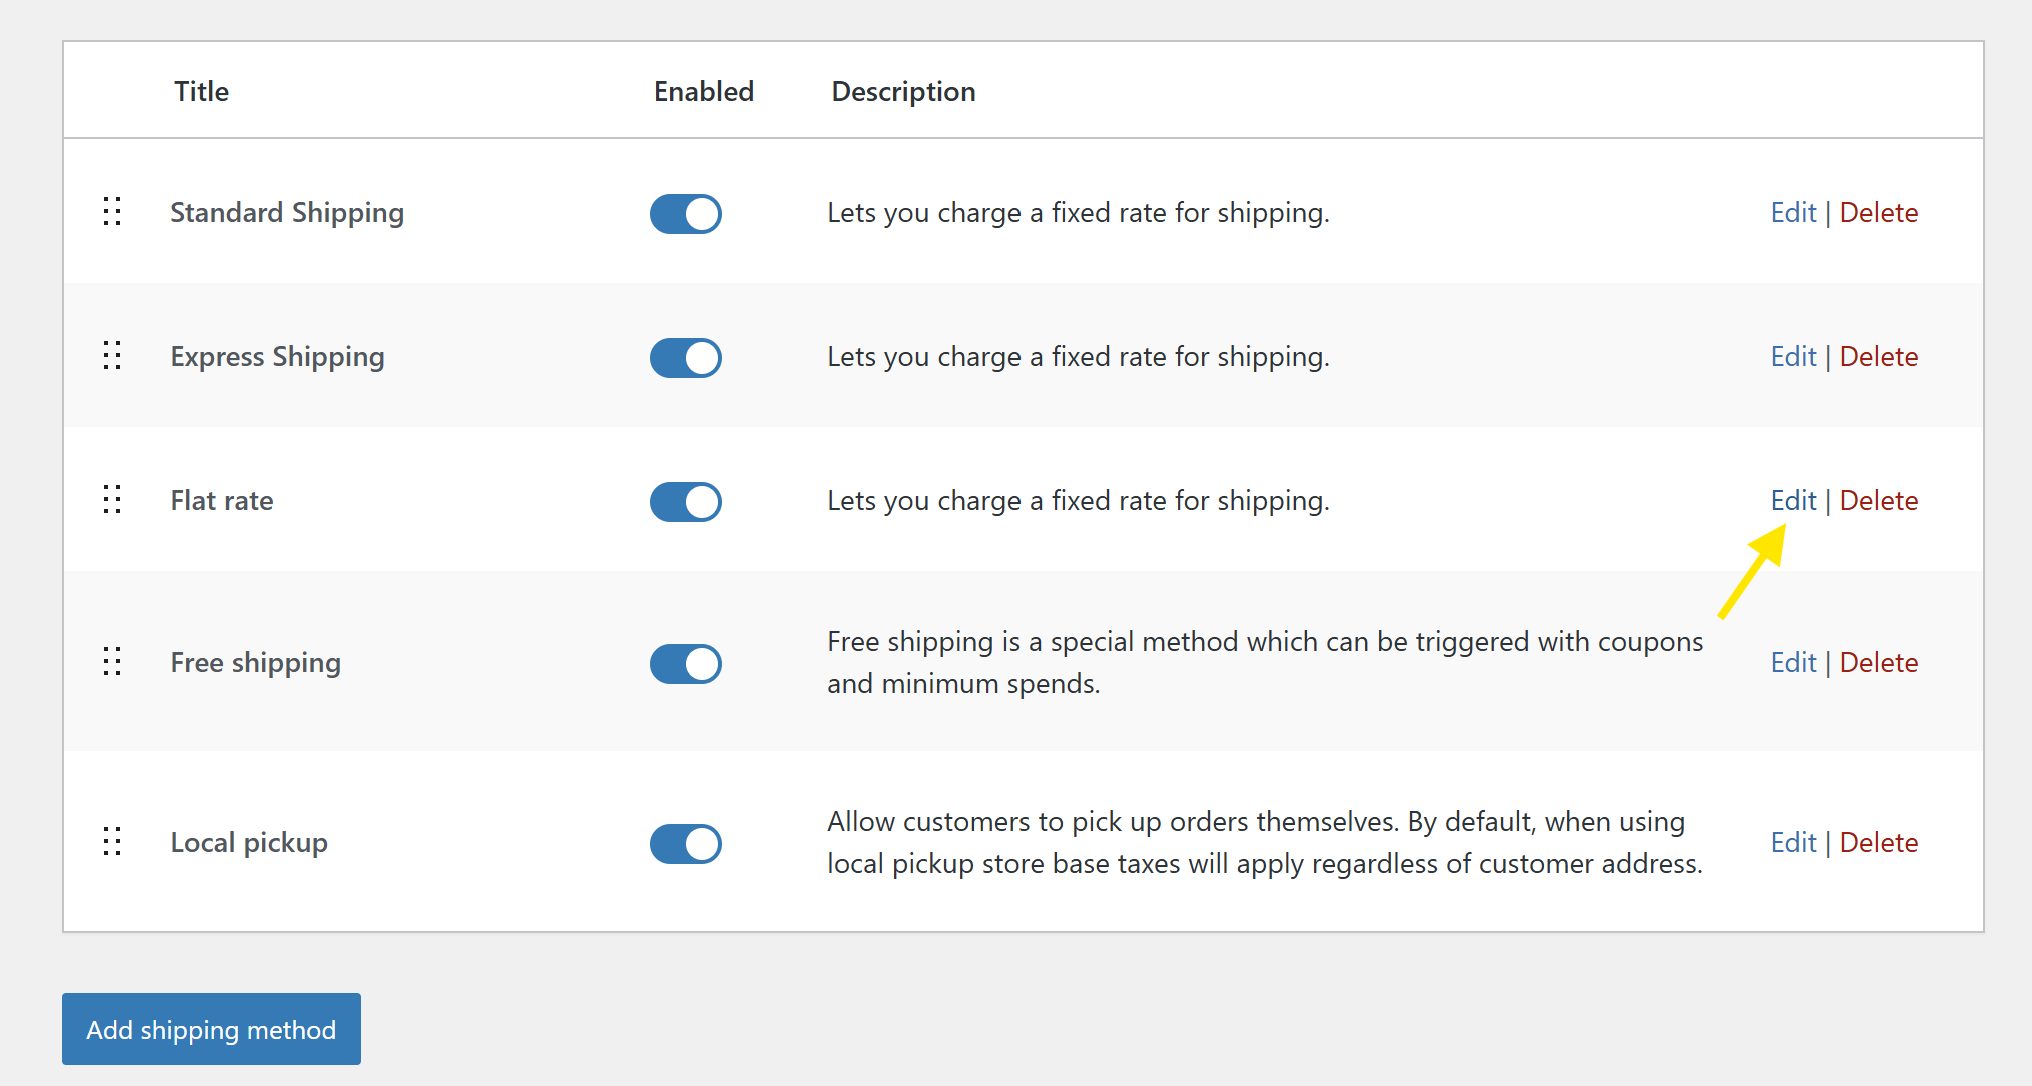Edit the Free shipping method
Viewport: 2032px width, 1086px height.
(1793, 663)
